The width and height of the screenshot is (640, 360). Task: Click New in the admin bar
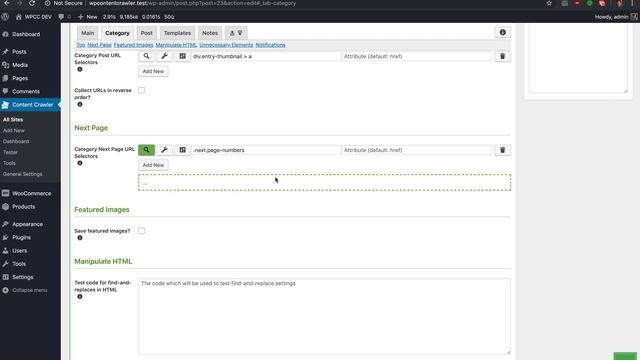(87, 17)
